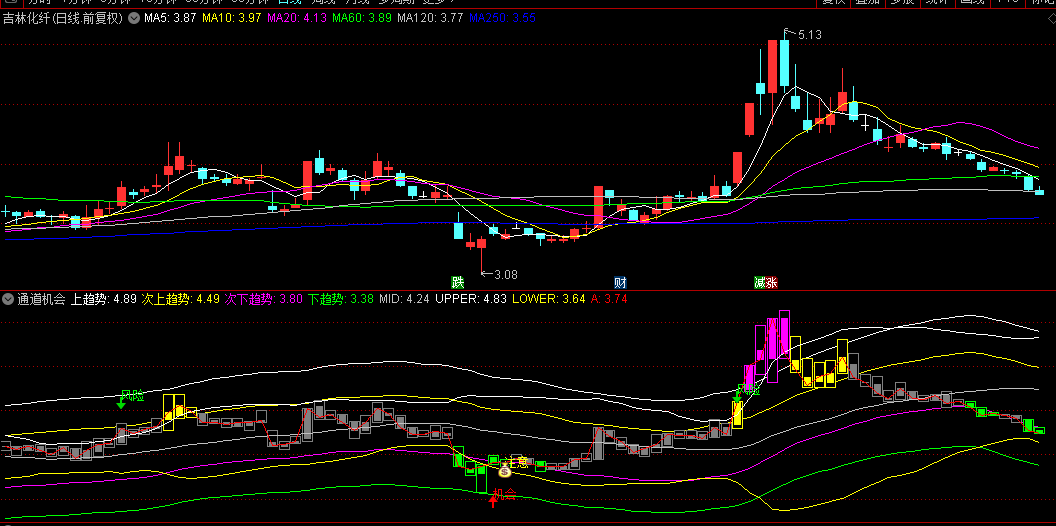Click the MA120: 3.77 label
1056x526 pixels.
(x=430, y=18)
